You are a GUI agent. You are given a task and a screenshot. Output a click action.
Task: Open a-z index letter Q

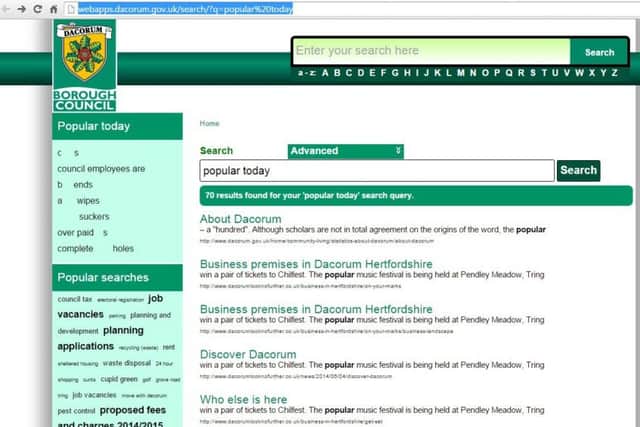(509, 73)
